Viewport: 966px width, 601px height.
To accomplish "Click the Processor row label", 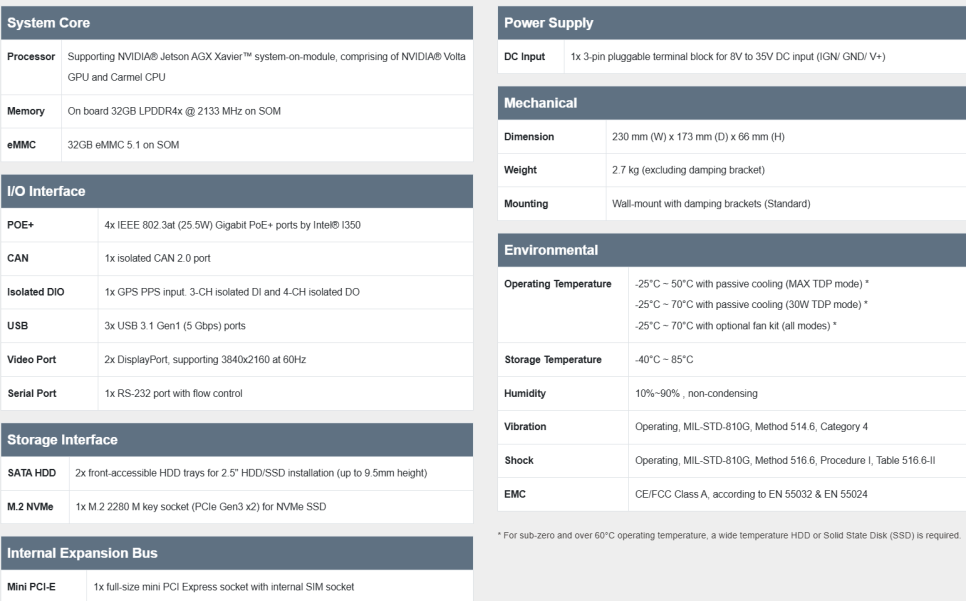I will coord(31,57).
